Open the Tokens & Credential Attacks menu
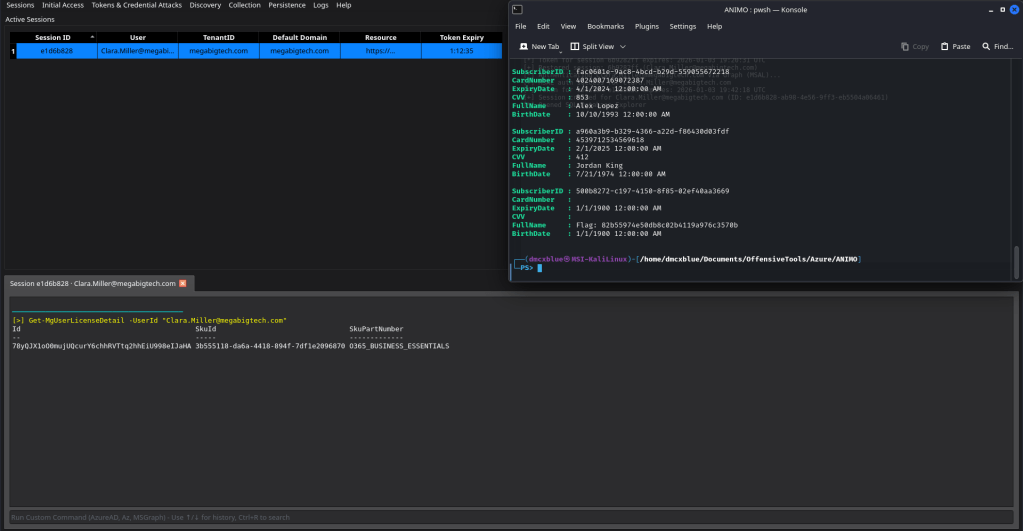 (138, 5)
